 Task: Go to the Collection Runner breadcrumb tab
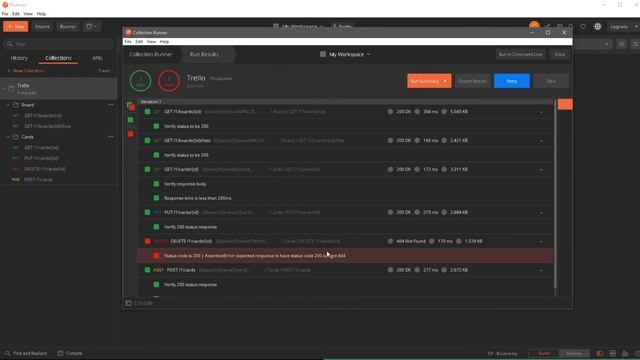(x=151, y=54)
